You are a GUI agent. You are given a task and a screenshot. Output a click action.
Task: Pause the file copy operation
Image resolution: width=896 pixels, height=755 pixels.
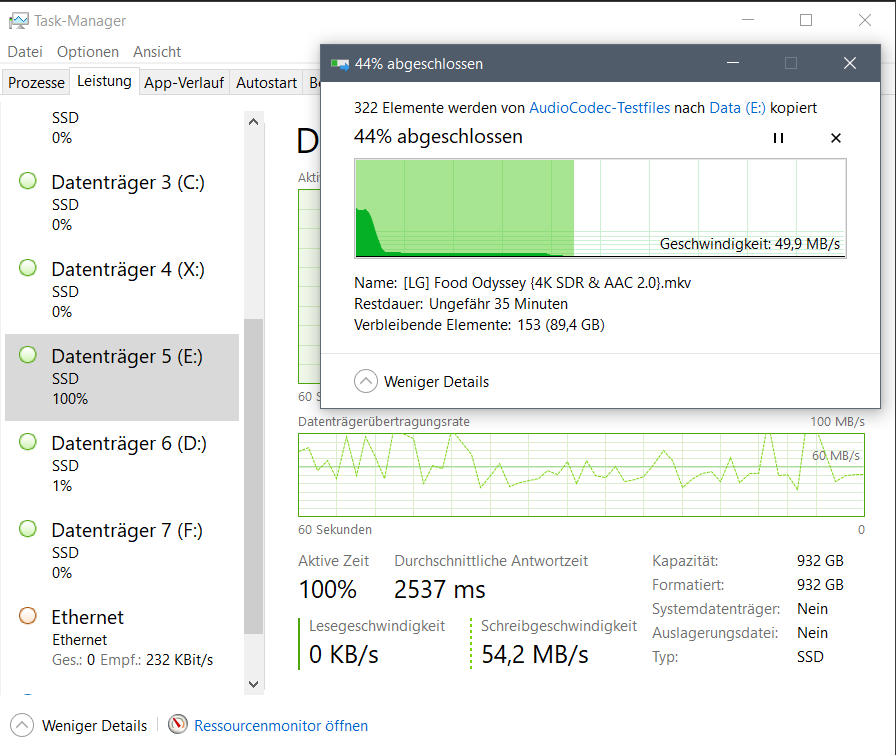(778, 138)
